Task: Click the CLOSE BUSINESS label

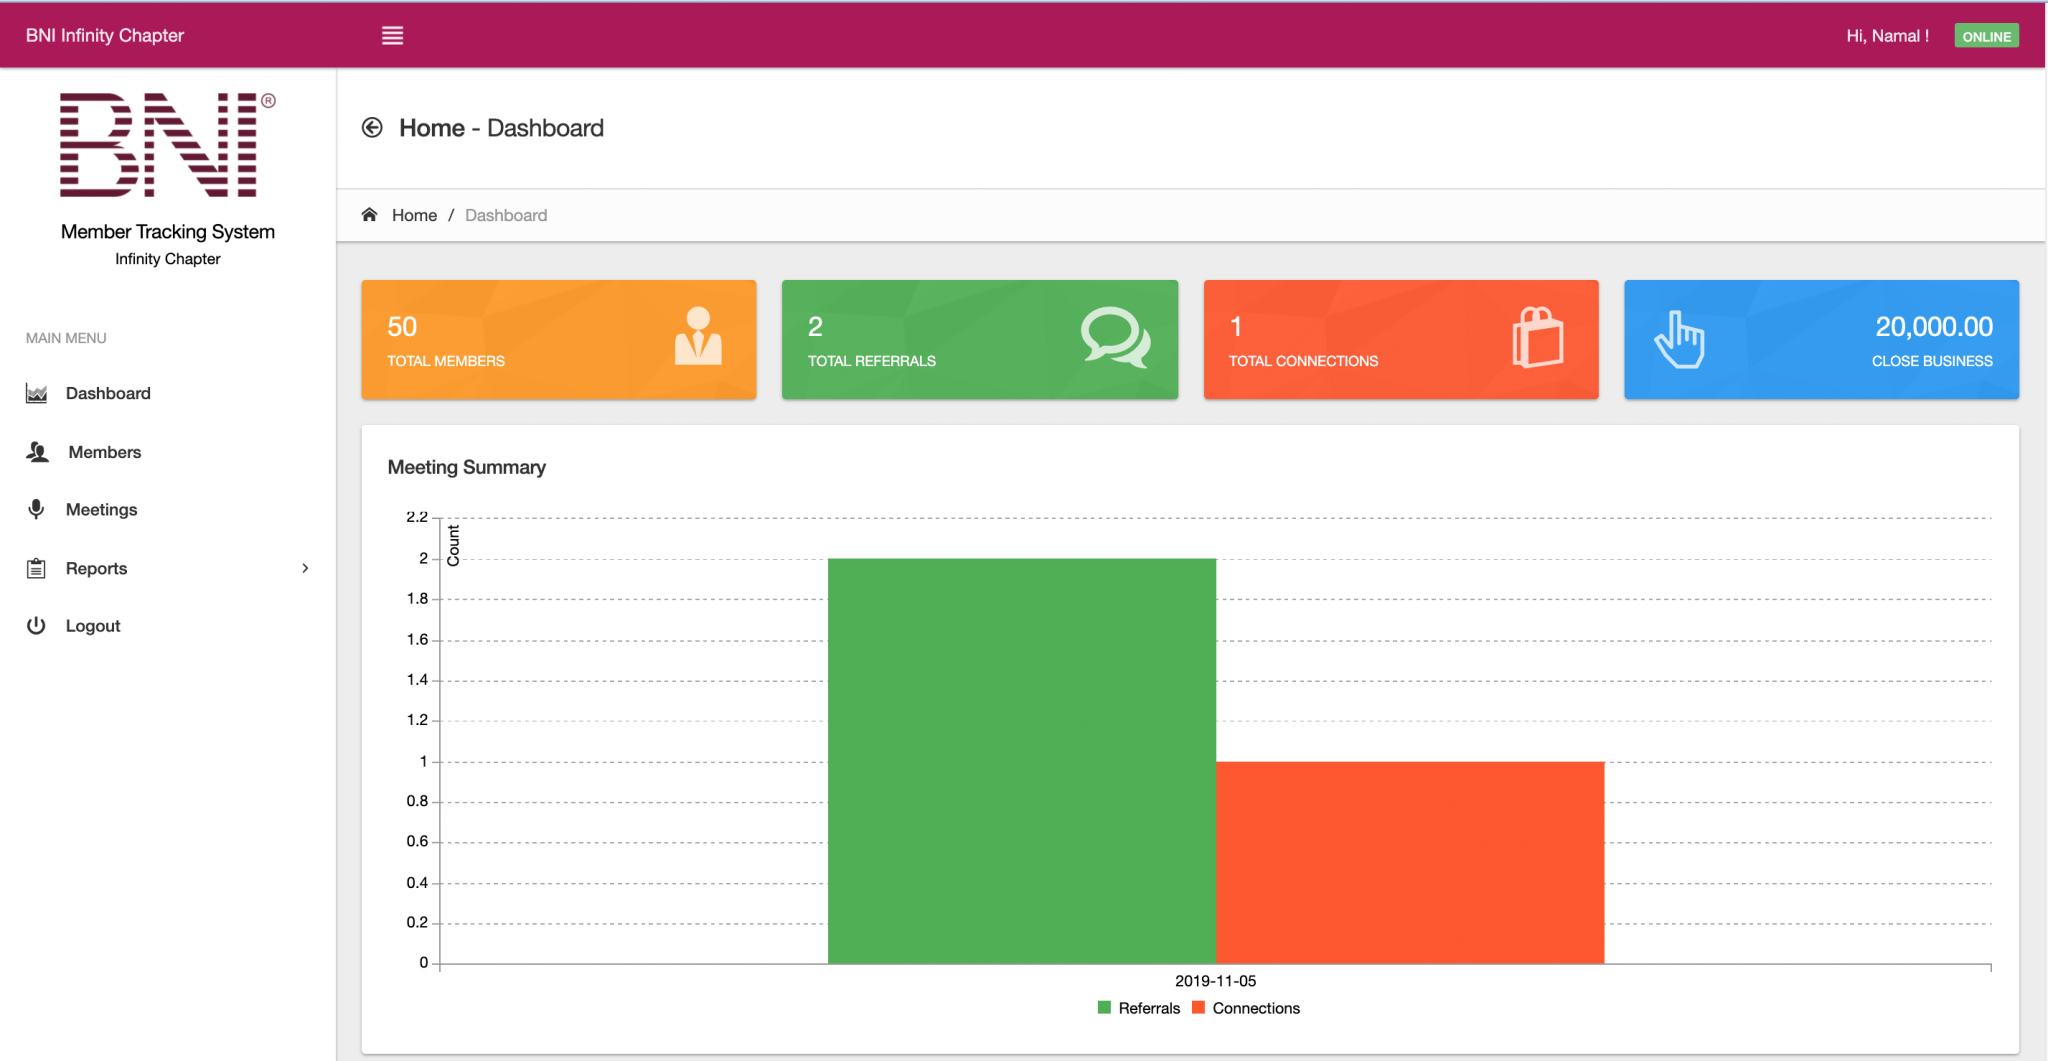Action: click(1932, 361)
